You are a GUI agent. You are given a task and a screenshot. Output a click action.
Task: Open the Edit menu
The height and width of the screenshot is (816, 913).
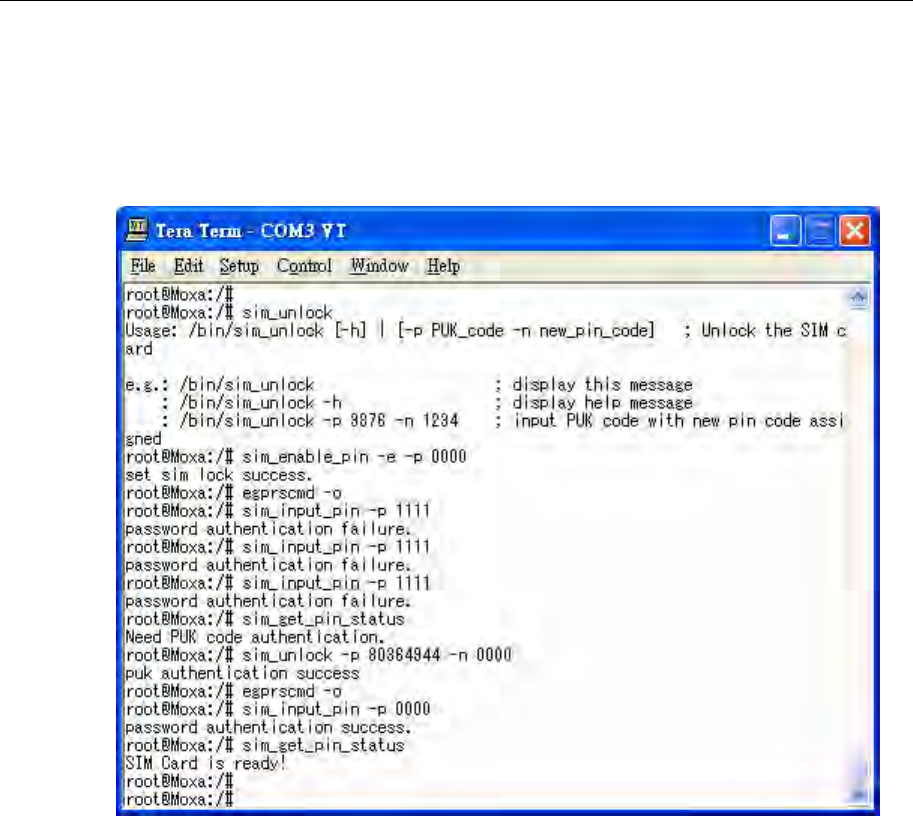(x=188, y=266)
